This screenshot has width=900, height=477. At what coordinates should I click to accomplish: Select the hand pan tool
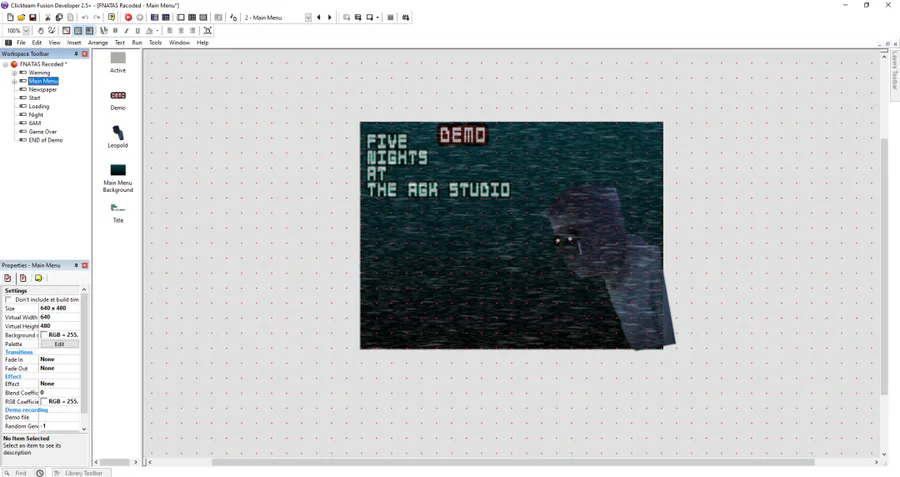(x=40, y=30)
